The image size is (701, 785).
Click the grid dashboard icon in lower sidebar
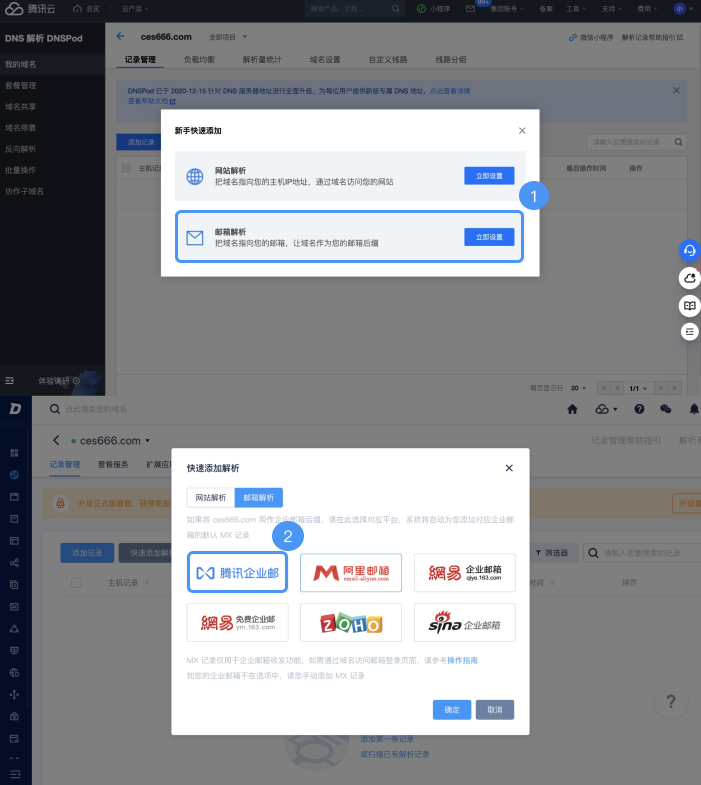pos(15,453)
